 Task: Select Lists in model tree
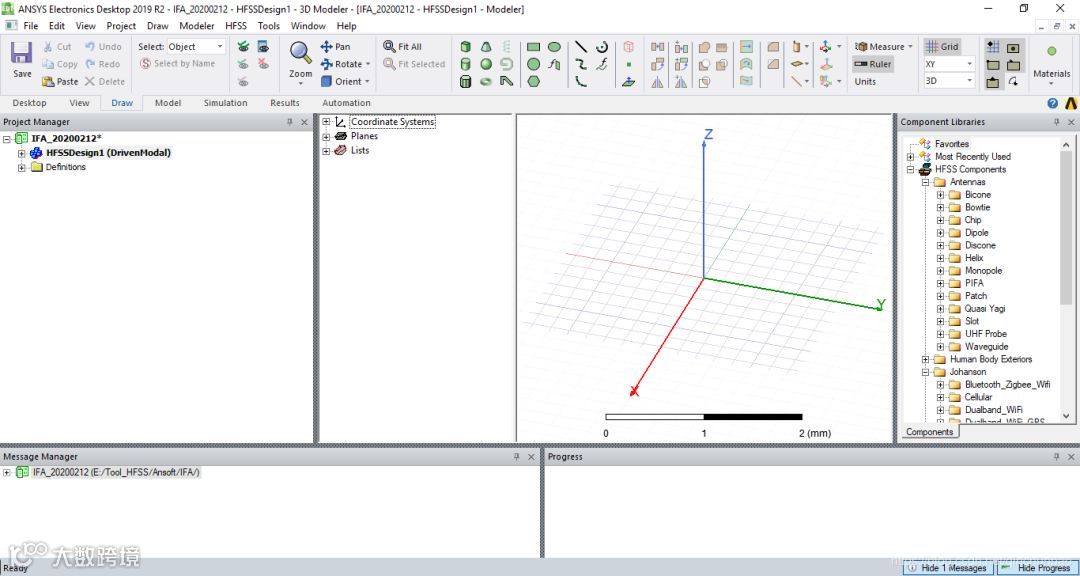360,150
